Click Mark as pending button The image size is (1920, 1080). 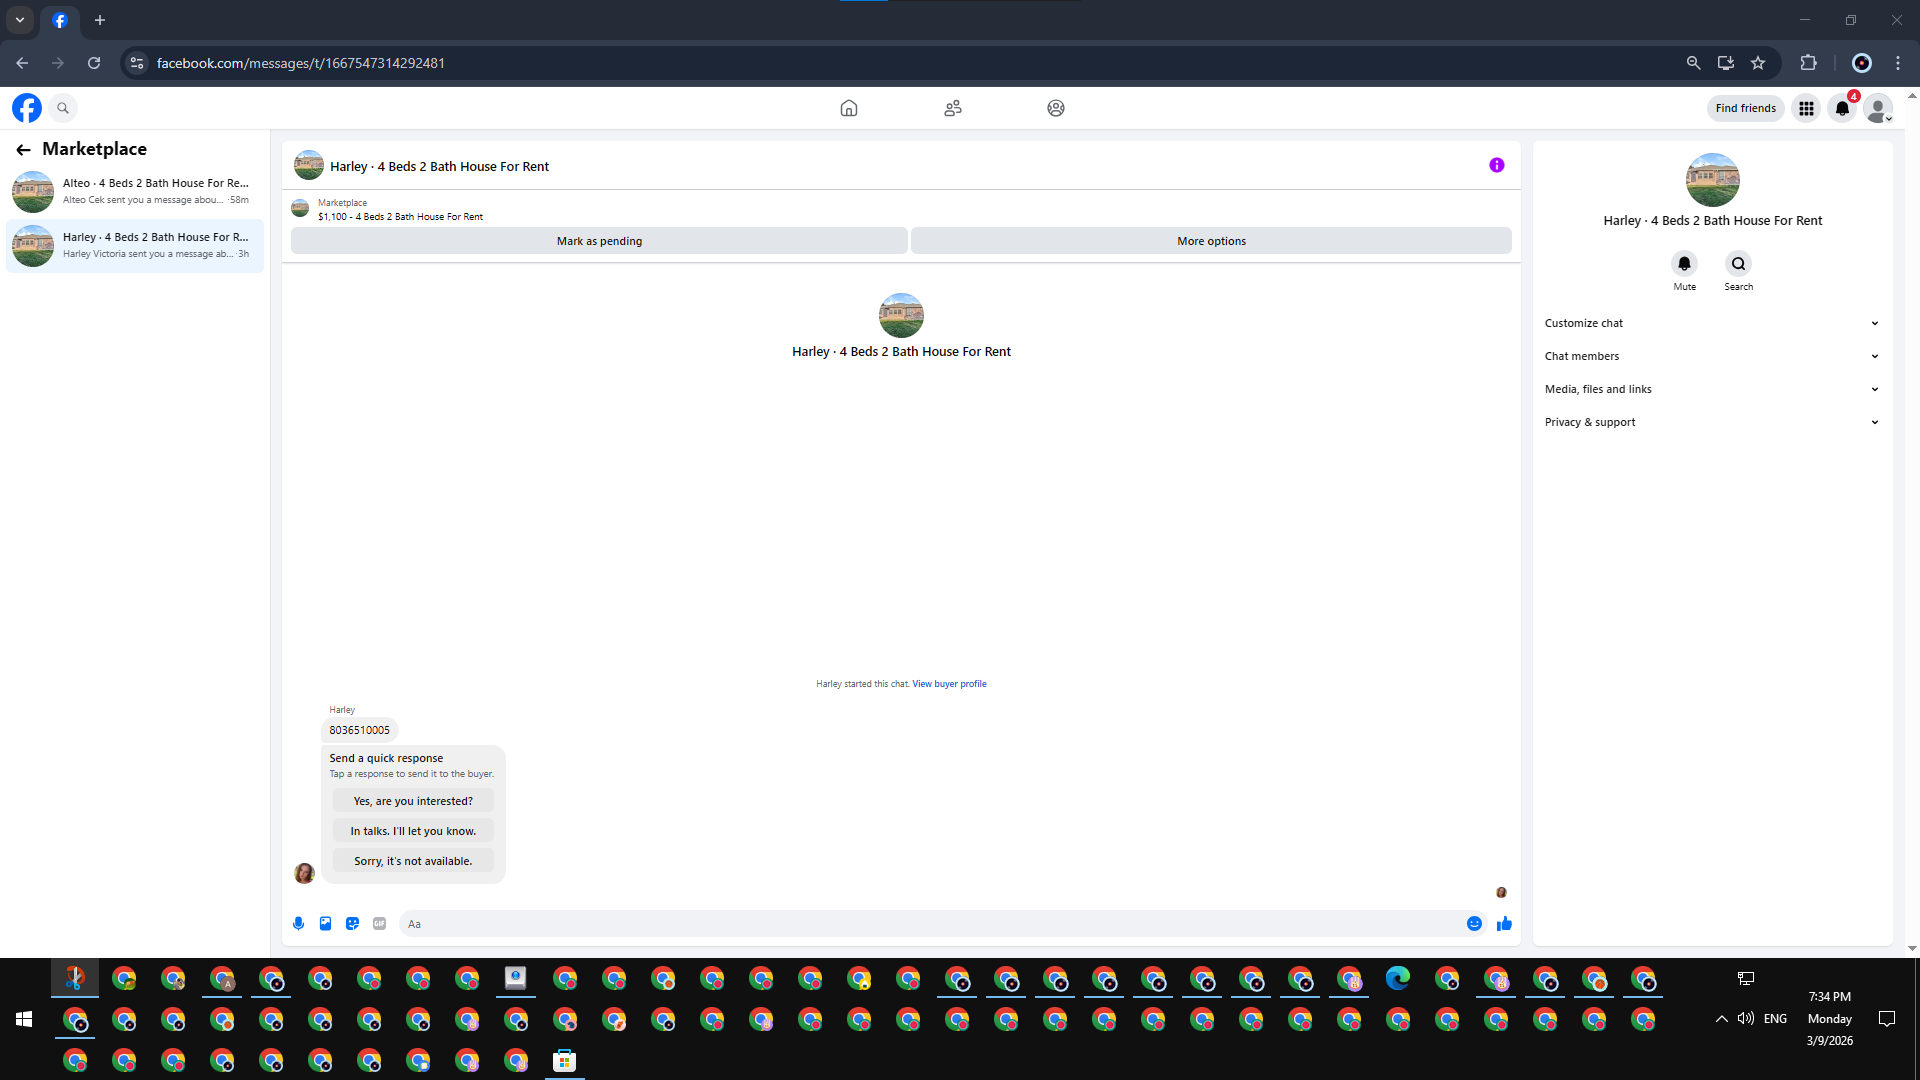pyautogui.click(x=599, y=241)
